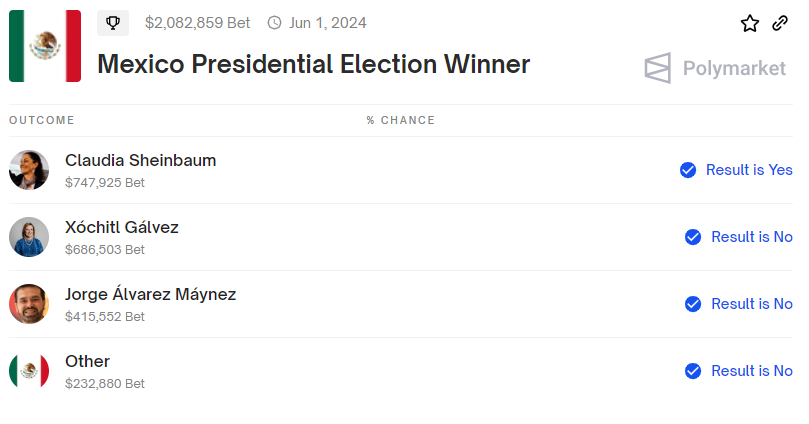Open the Xóchitl Gálvez outcome

pos(122,227)
